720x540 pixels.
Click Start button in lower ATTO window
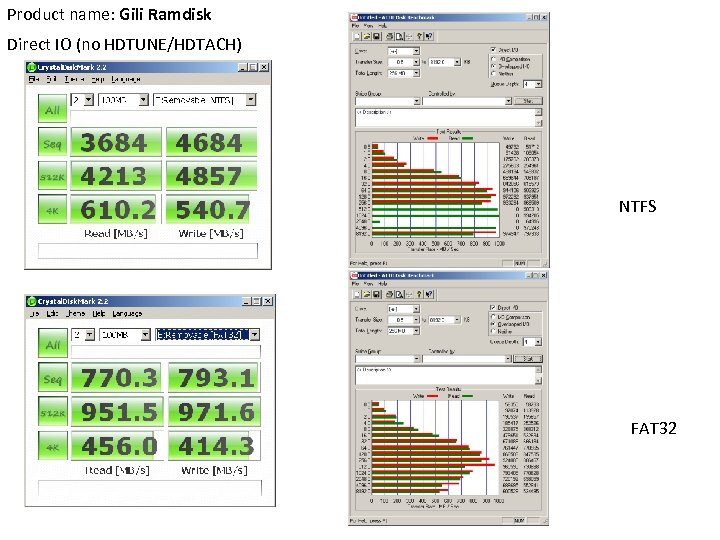pyautogui.click(x=528, y=359)
